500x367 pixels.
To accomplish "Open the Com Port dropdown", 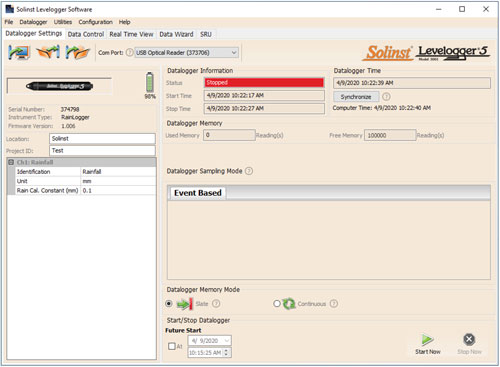I will [x=186, y=52].
